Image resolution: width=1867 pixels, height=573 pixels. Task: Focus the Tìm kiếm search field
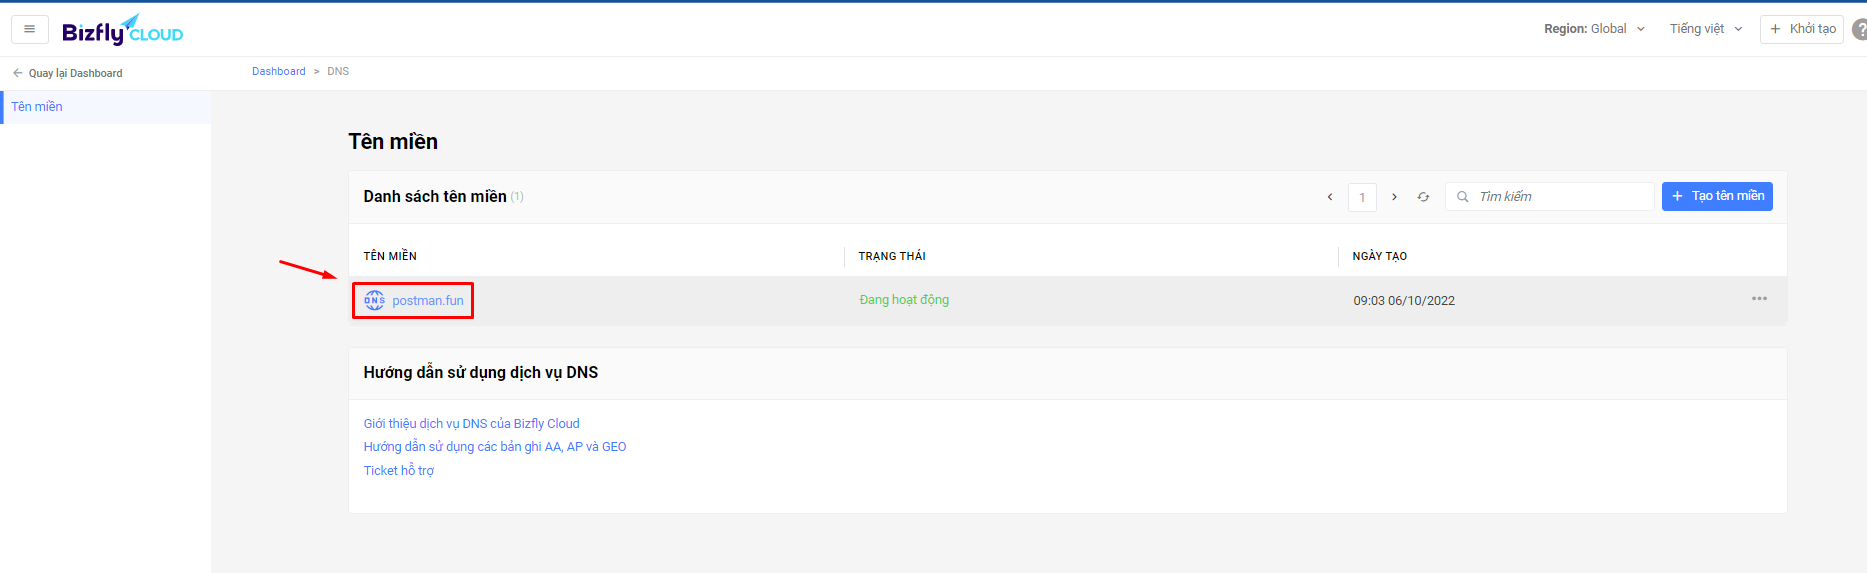(x=1549, y=197)
